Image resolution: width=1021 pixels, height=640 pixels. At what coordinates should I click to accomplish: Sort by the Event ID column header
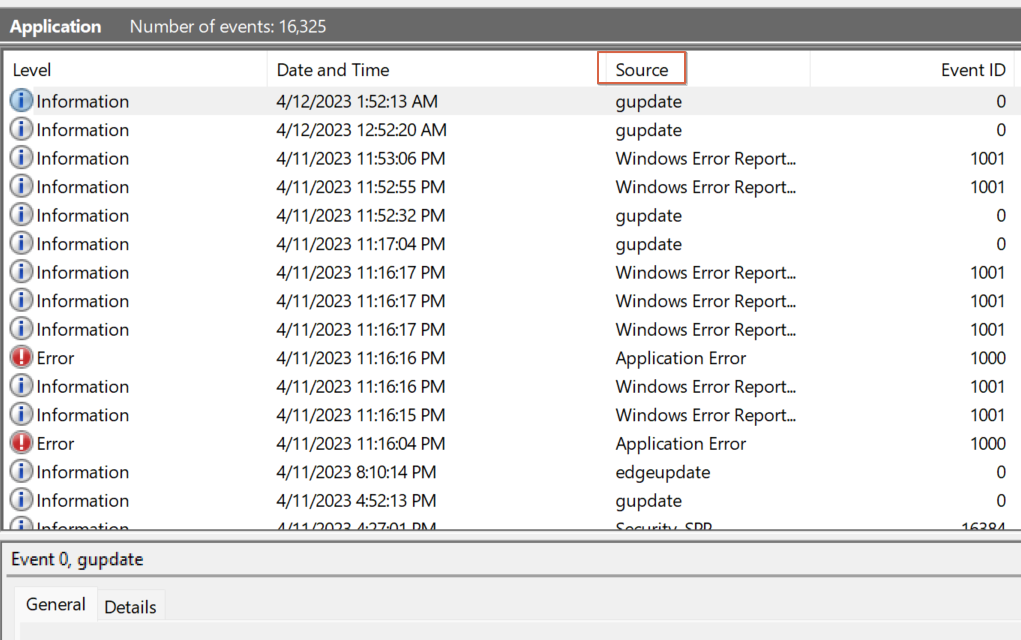(x=971, y=68)
